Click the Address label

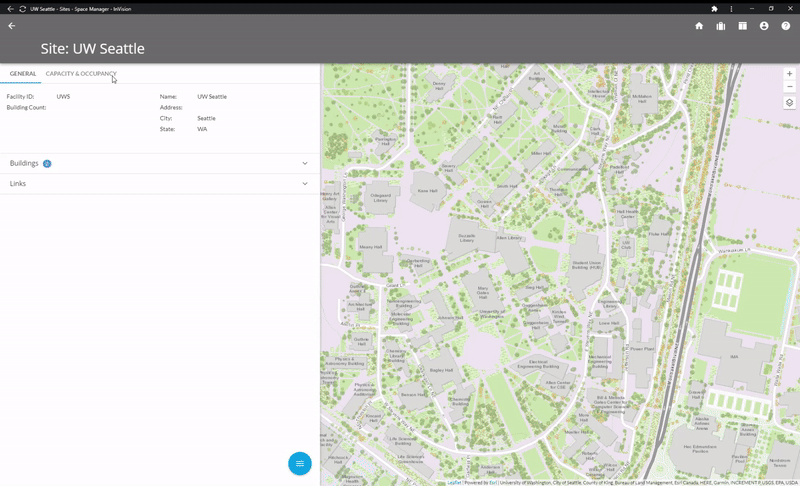tap(171, 108)
